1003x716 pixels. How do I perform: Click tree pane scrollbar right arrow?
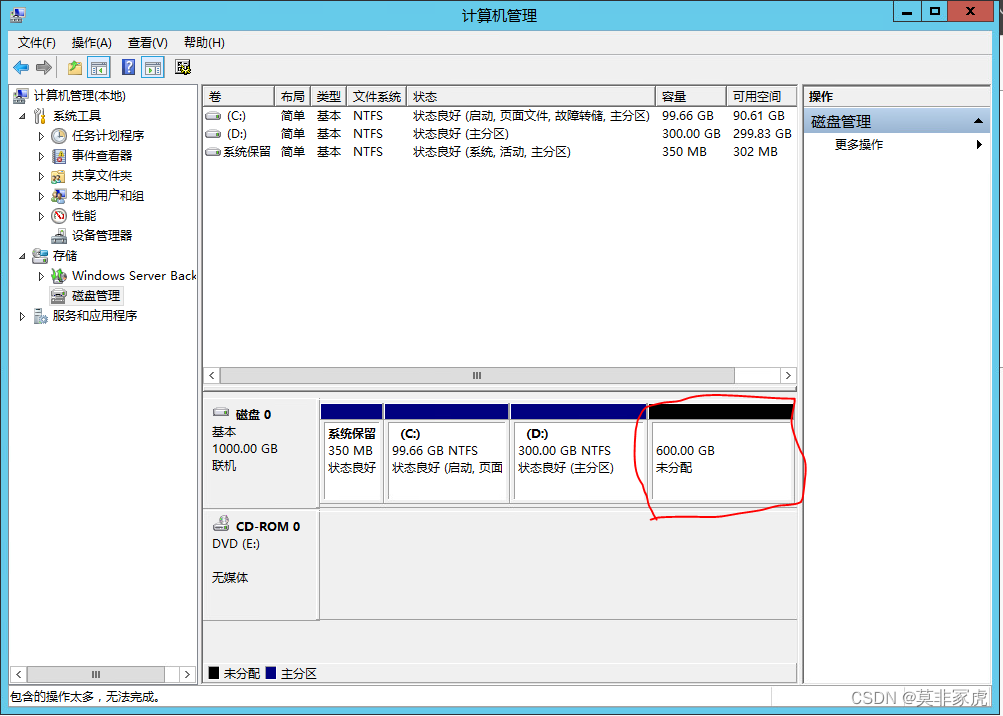pos(187,674)
